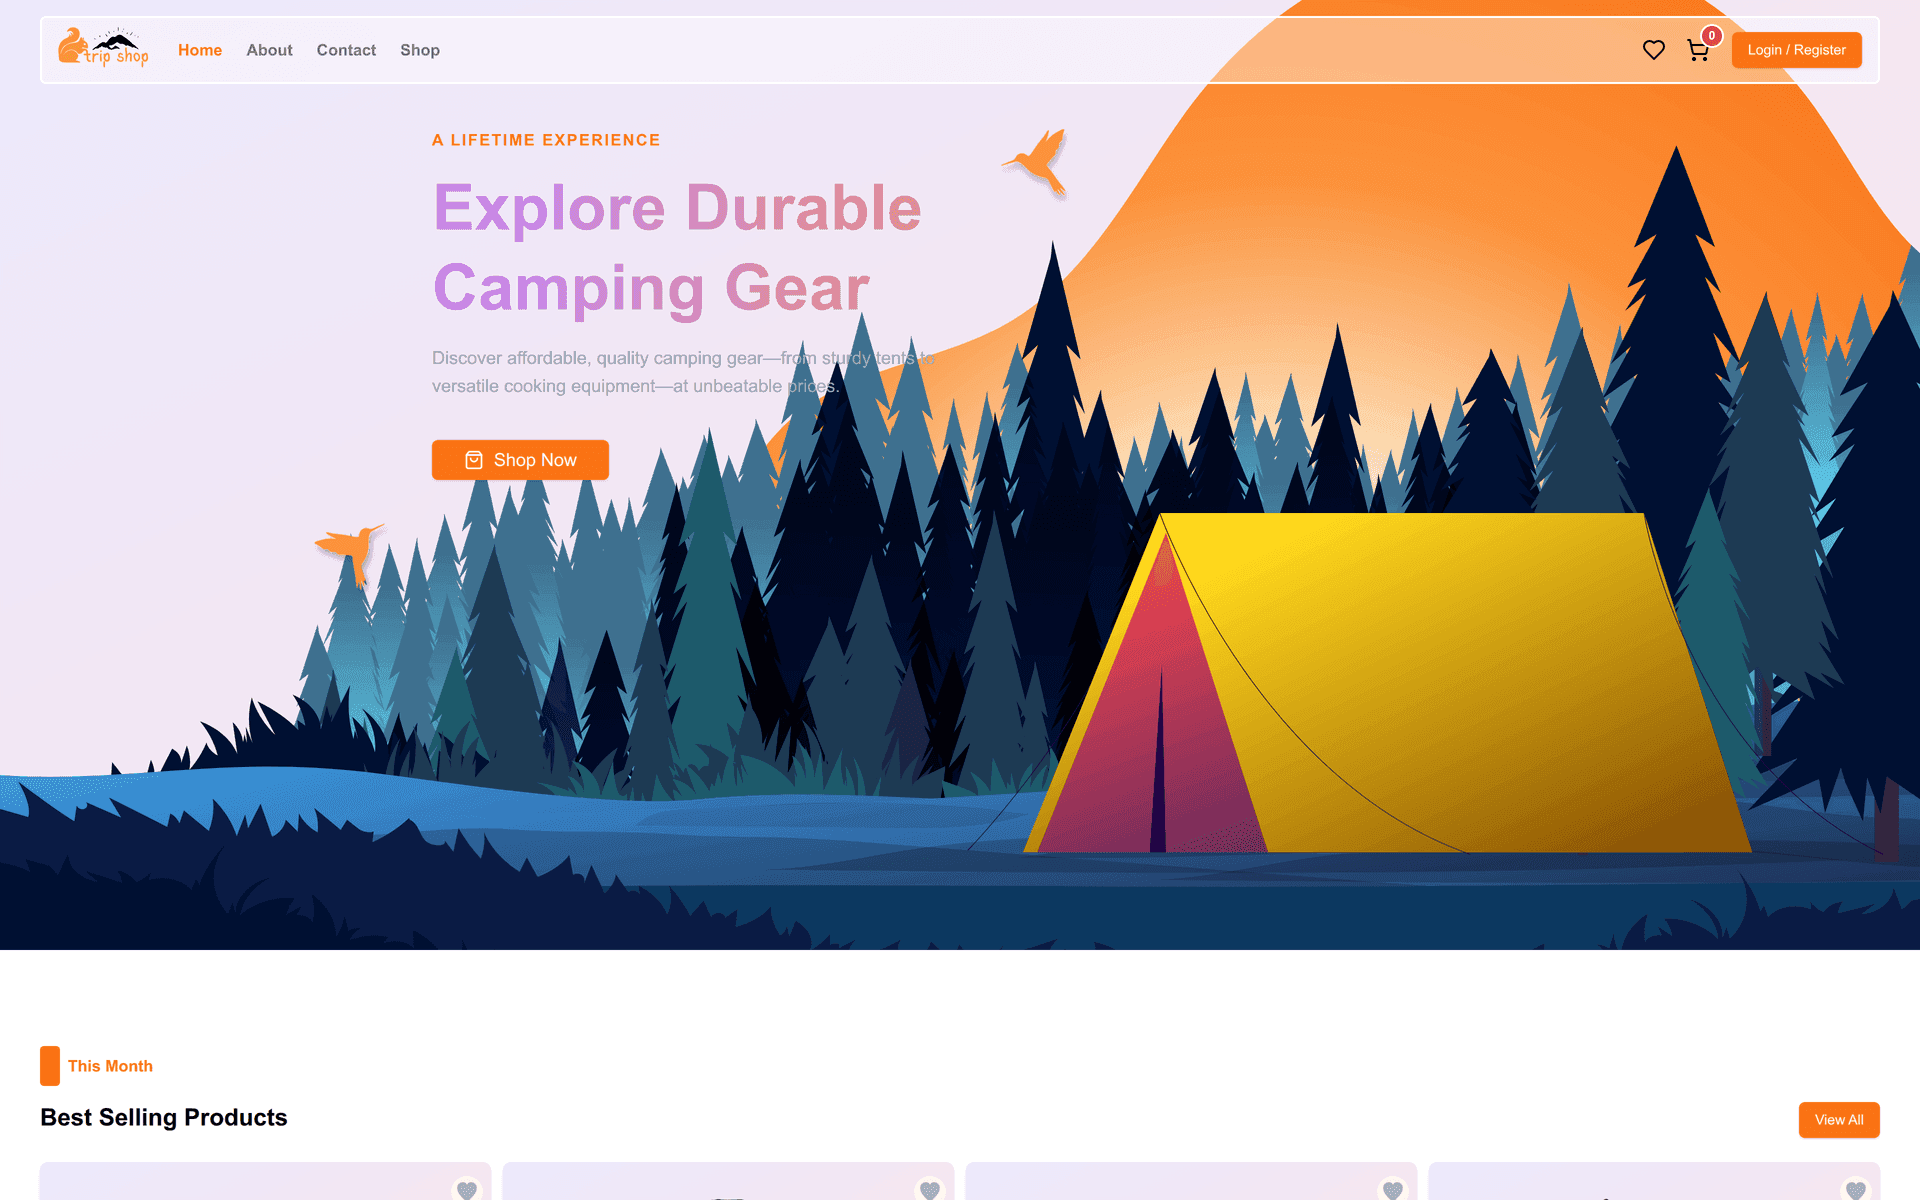Toggle wishlist heart on second product card
This screenshot has width=1920, height=1200.
[929, 1189]
